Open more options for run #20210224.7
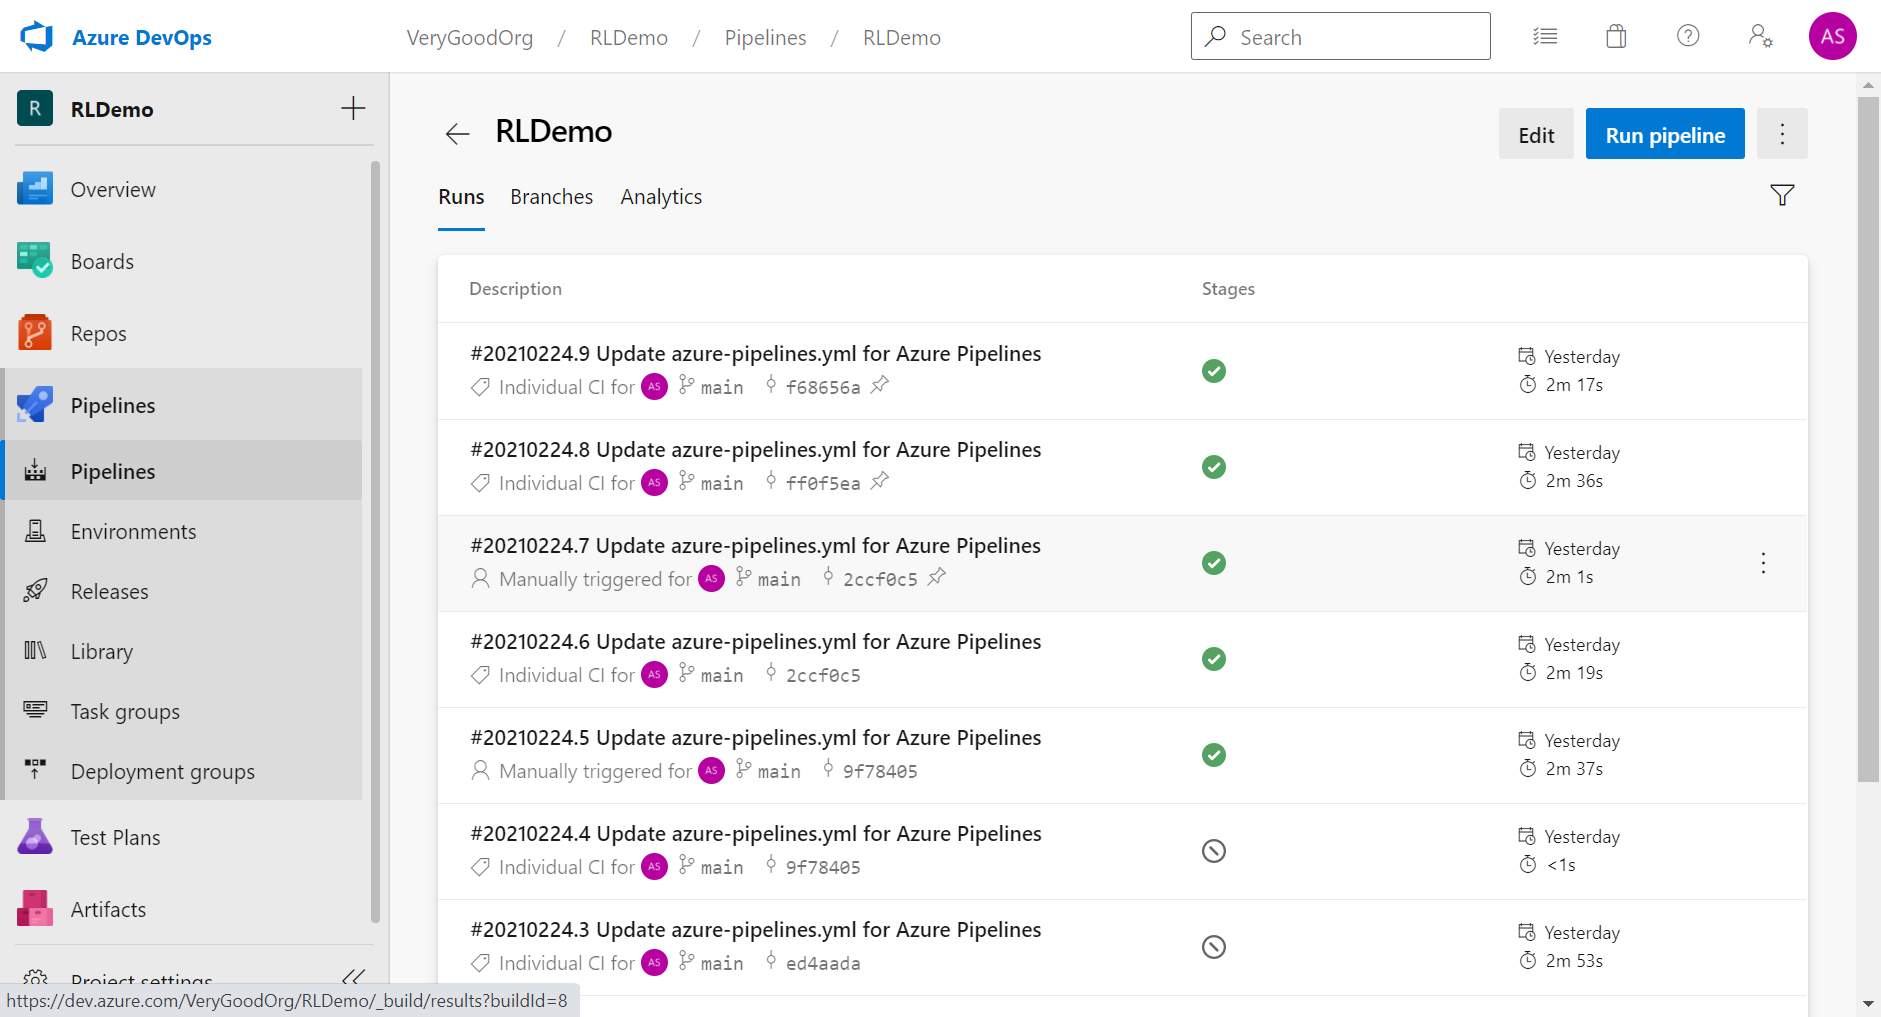Image resolution: width=1881 pixels, height=1017 pixels. tap(1763, 563)
